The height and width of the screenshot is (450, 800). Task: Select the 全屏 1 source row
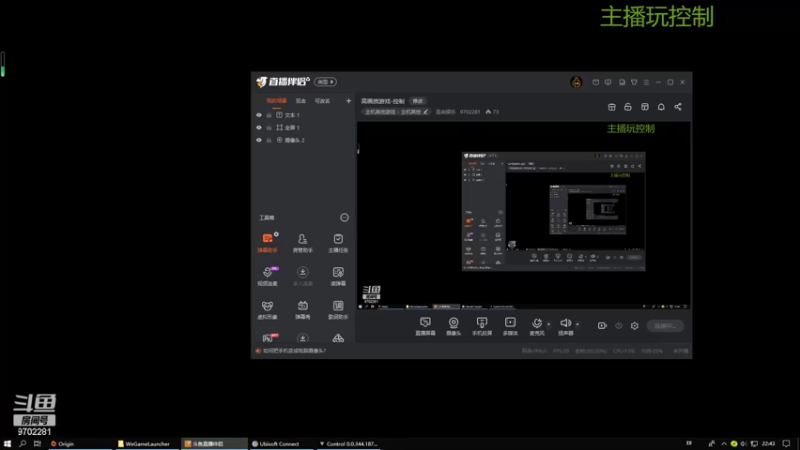303,128
